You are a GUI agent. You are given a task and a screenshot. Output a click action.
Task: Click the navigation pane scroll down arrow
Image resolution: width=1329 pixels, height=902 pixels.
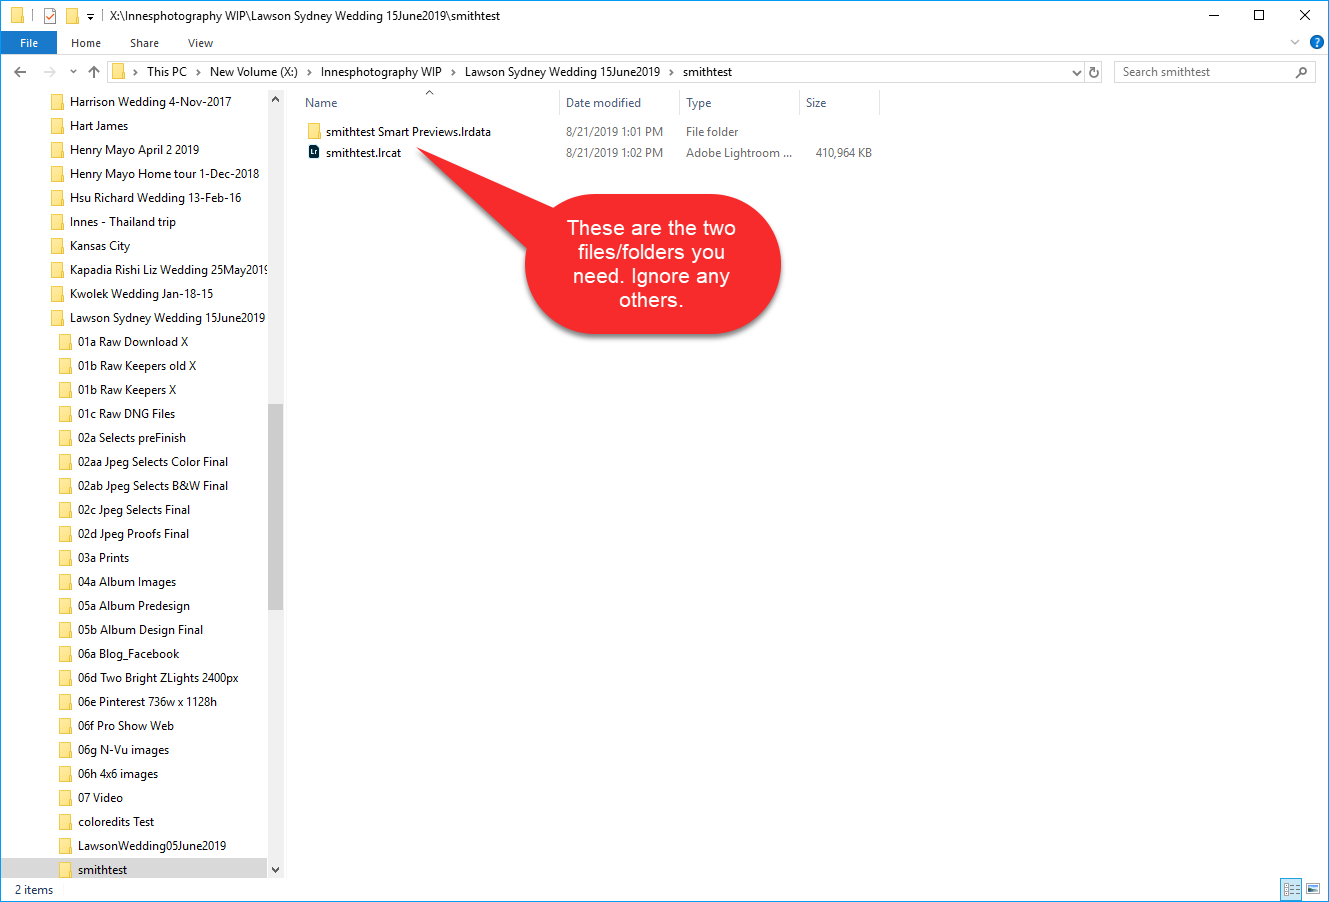(x=276, y=870)
